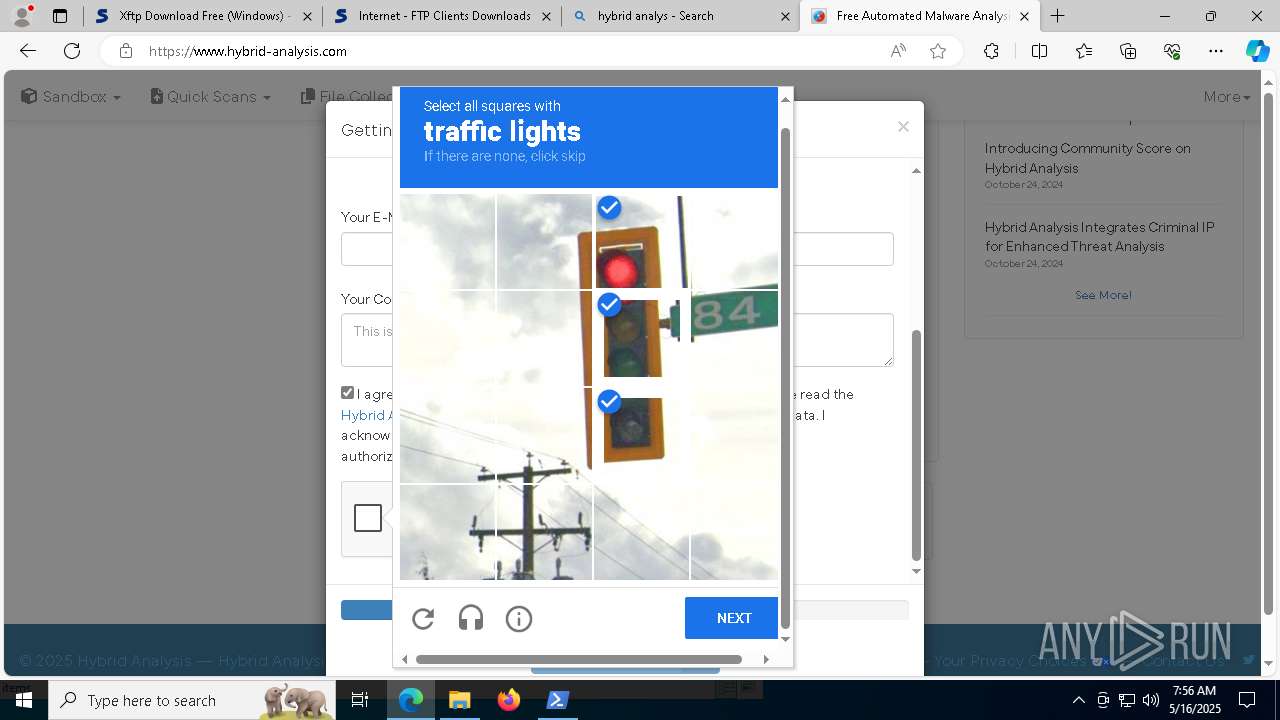Click the taskbar search box
The width and height of the screenshot is (1280, 720).
(192, 700)
